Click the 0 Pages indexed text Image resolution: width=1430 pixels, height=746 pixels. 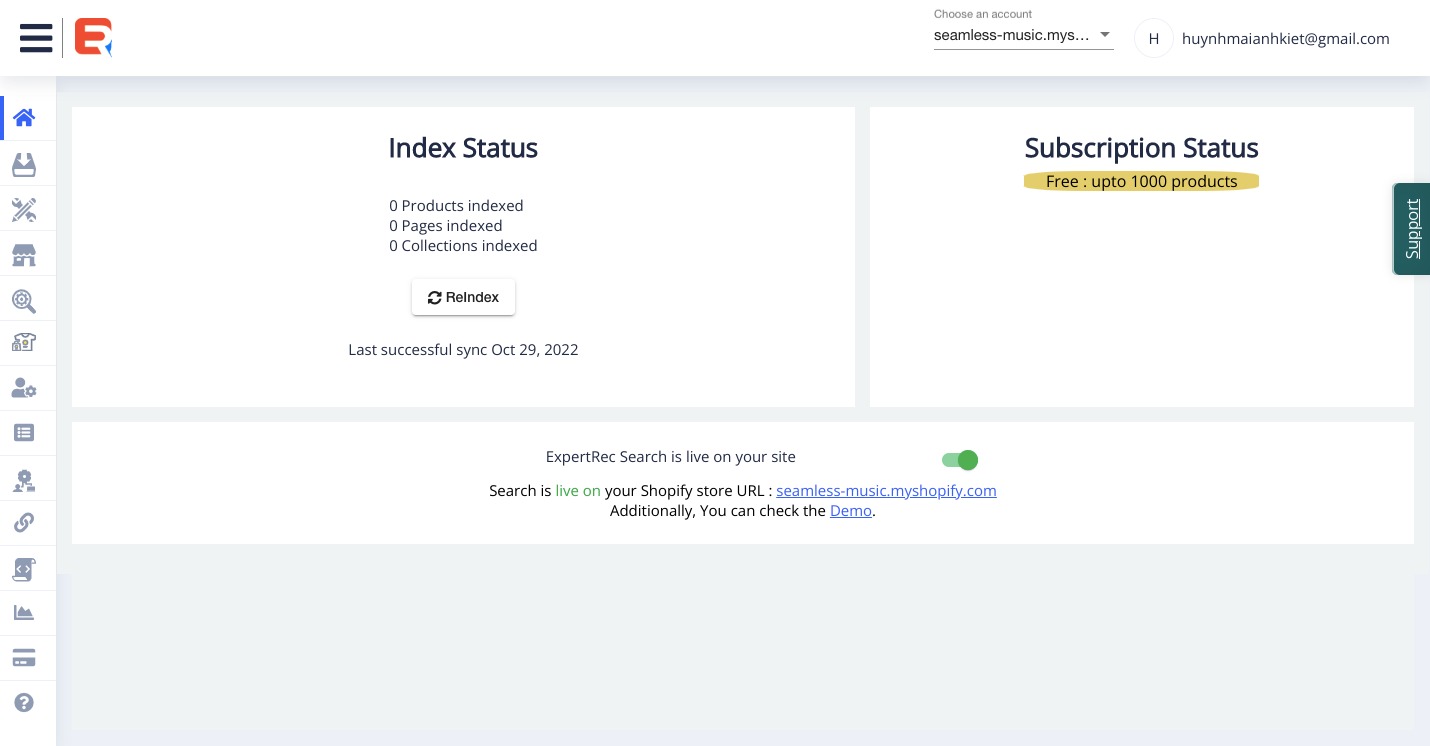446,226
